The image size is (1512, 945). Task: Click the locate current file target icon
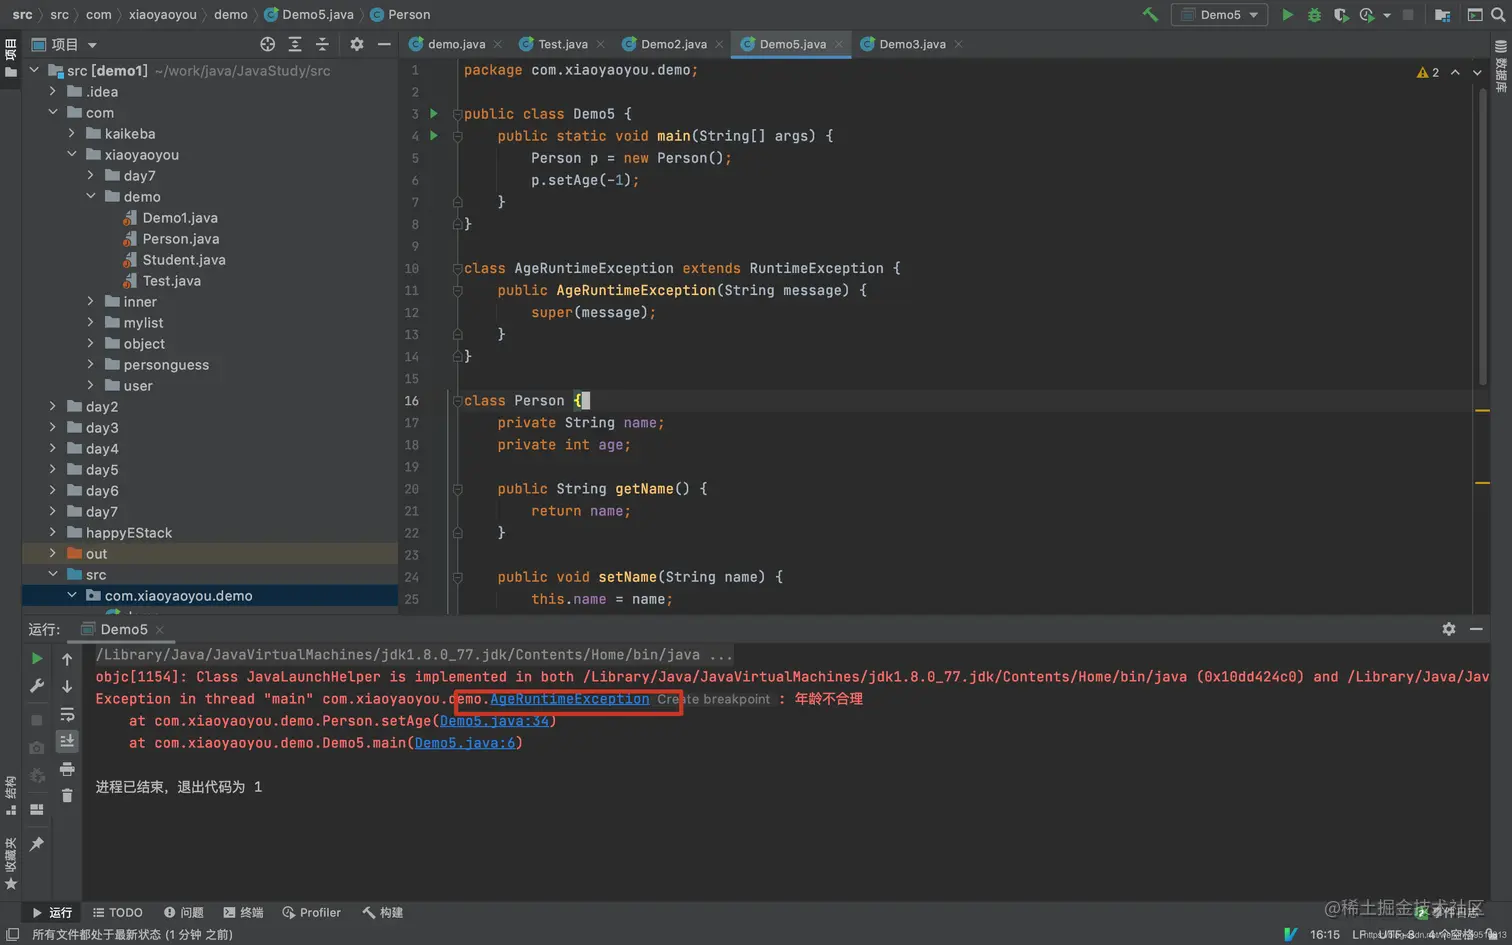[x=267, y=44]
